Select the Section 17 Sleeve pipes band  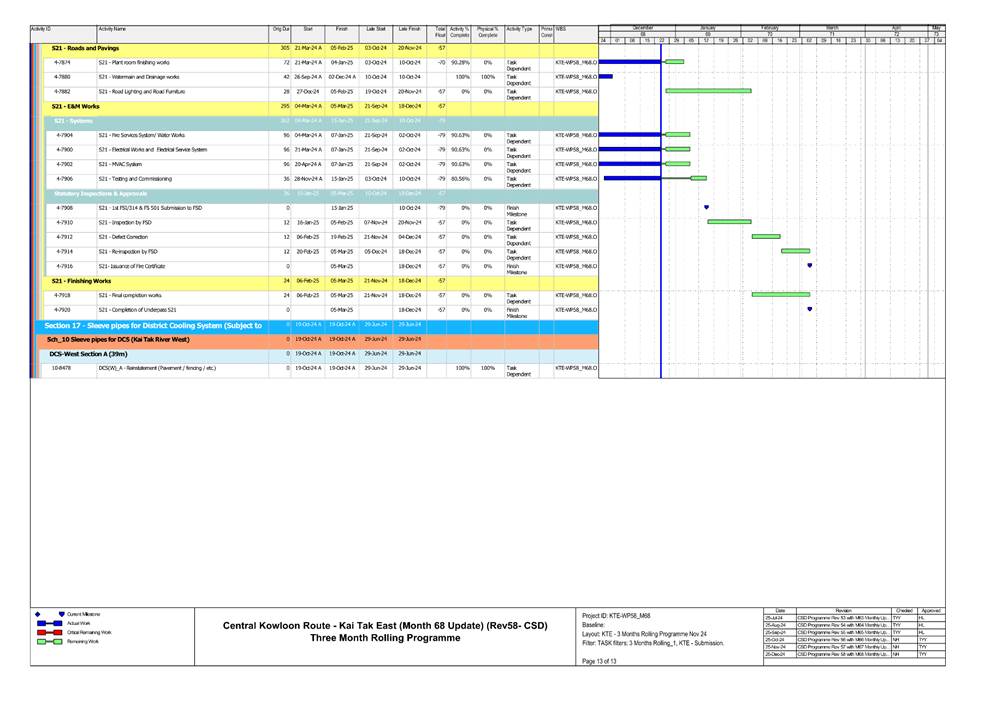click(x=158, y=325)
